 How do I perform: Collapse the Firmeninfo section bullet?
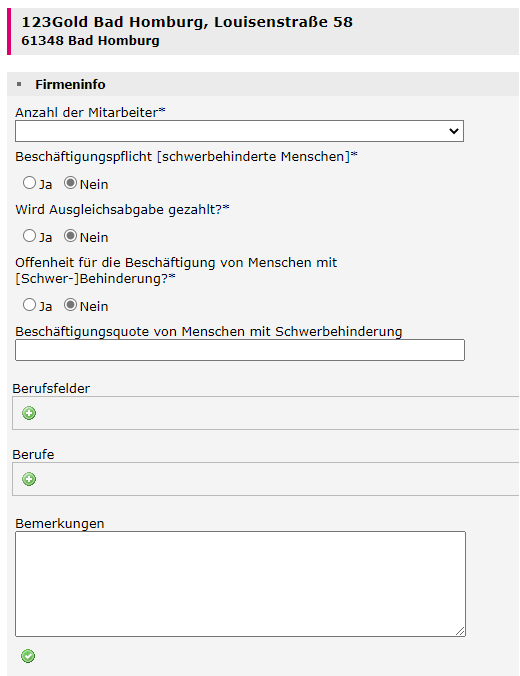coord(19,84)
